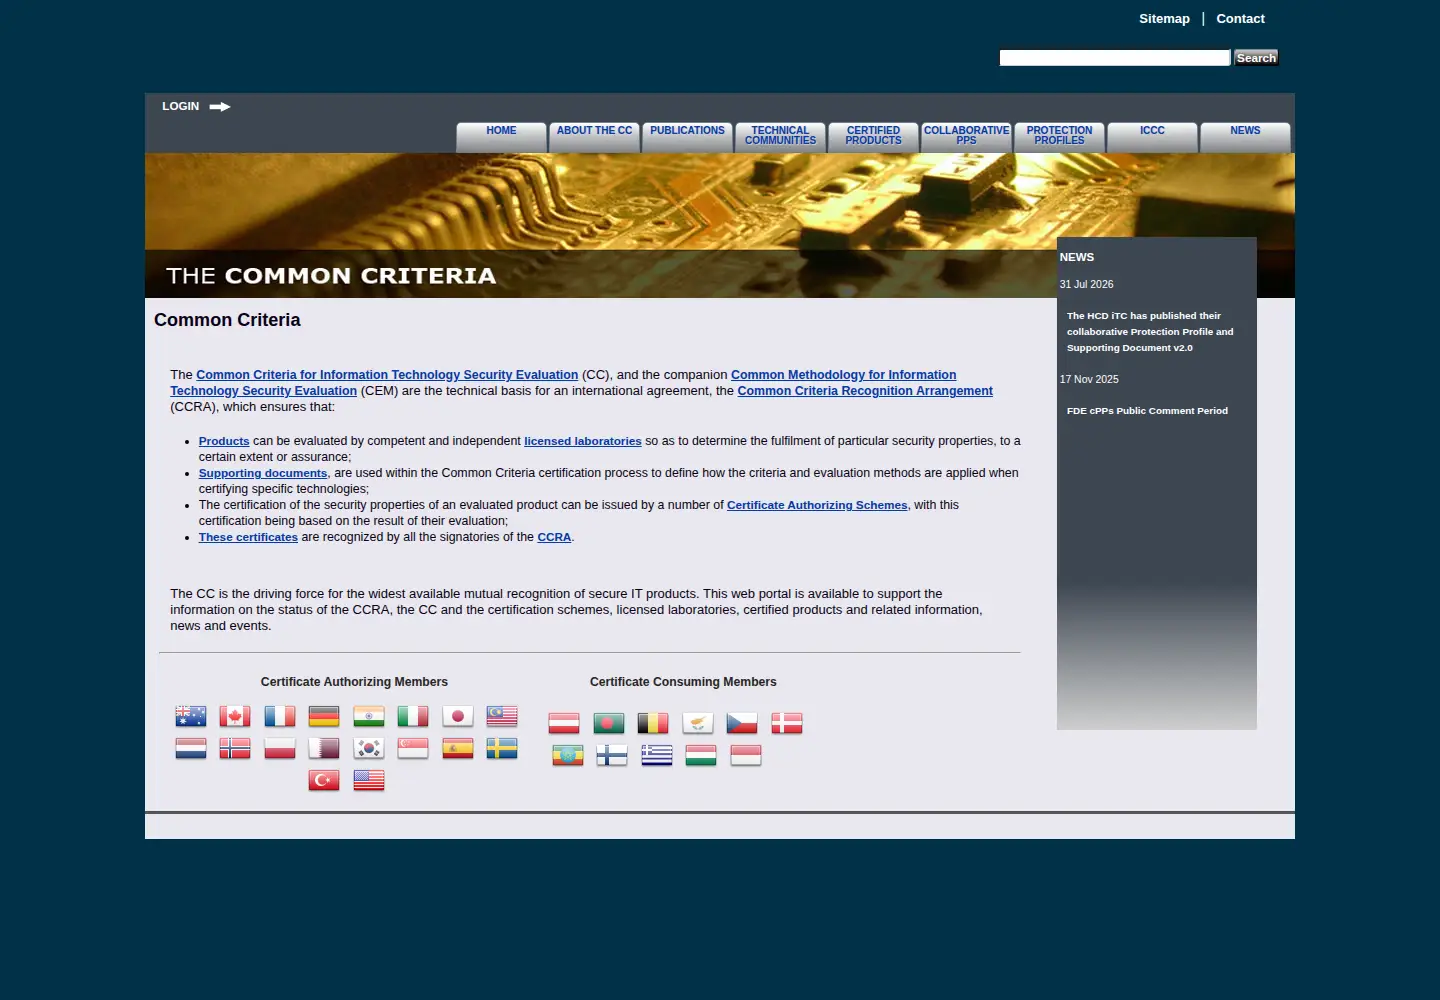Focus the search text field
The image size is (1440, 1000).
(1115, 58)
